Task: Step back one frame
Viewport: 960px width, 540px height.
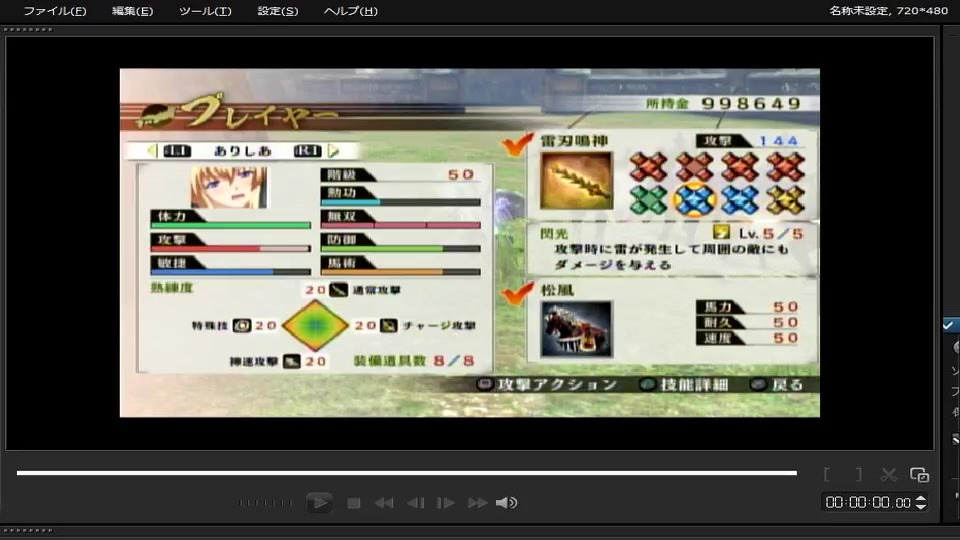Action: click(416, 503)
